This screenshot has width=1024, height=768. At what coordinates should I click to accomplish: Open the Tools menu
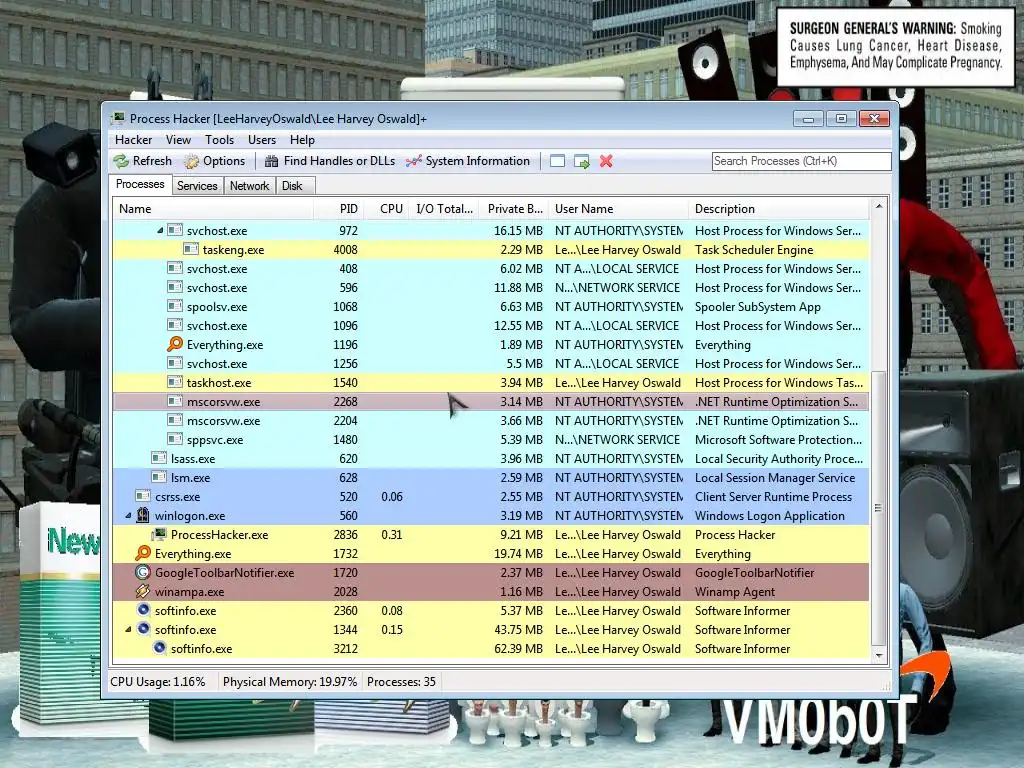pyautogui.click(x=219, y=140)
